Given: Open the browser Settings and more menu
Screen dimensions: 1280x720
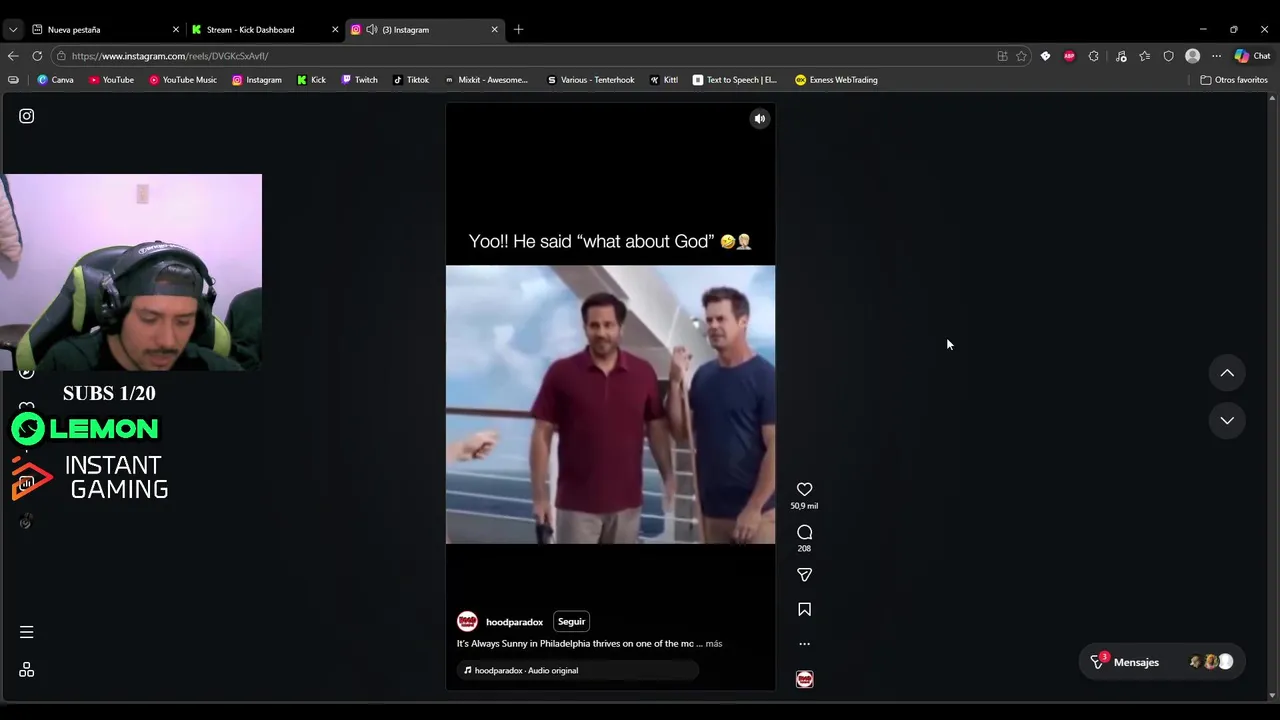Looking at the screenshot, I should [1216, 56].
